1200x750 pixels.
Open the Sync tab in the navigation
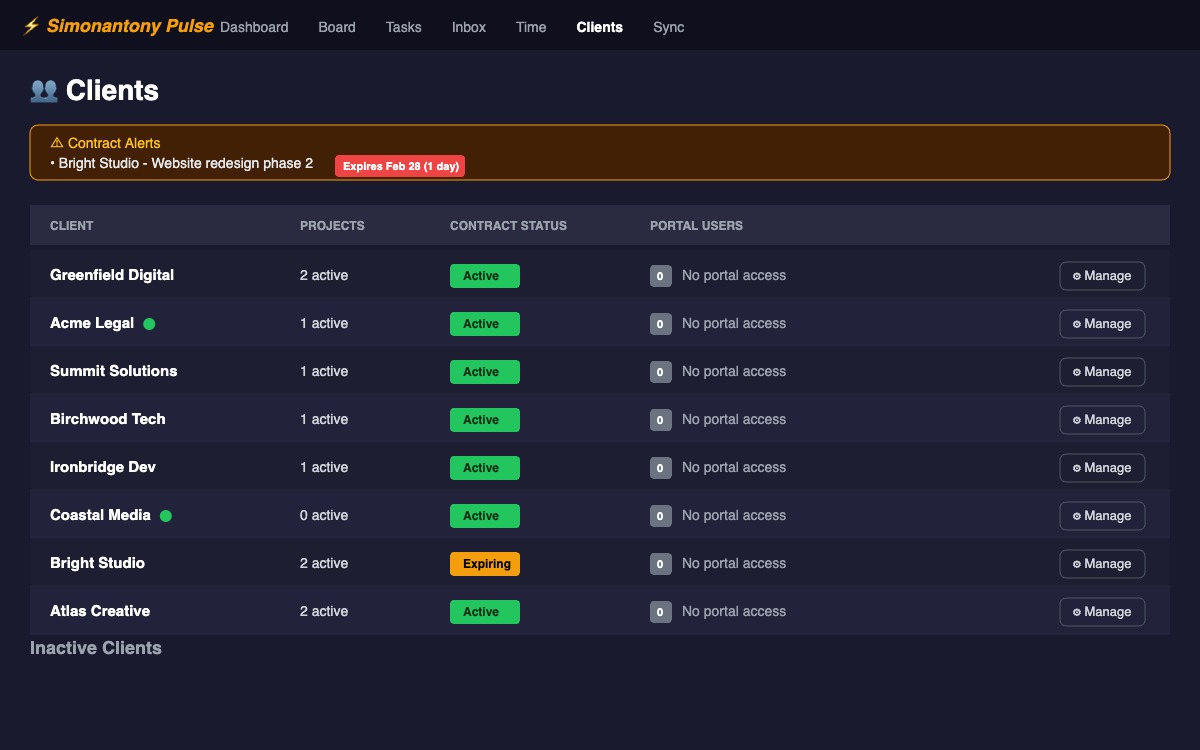(668, 27)
